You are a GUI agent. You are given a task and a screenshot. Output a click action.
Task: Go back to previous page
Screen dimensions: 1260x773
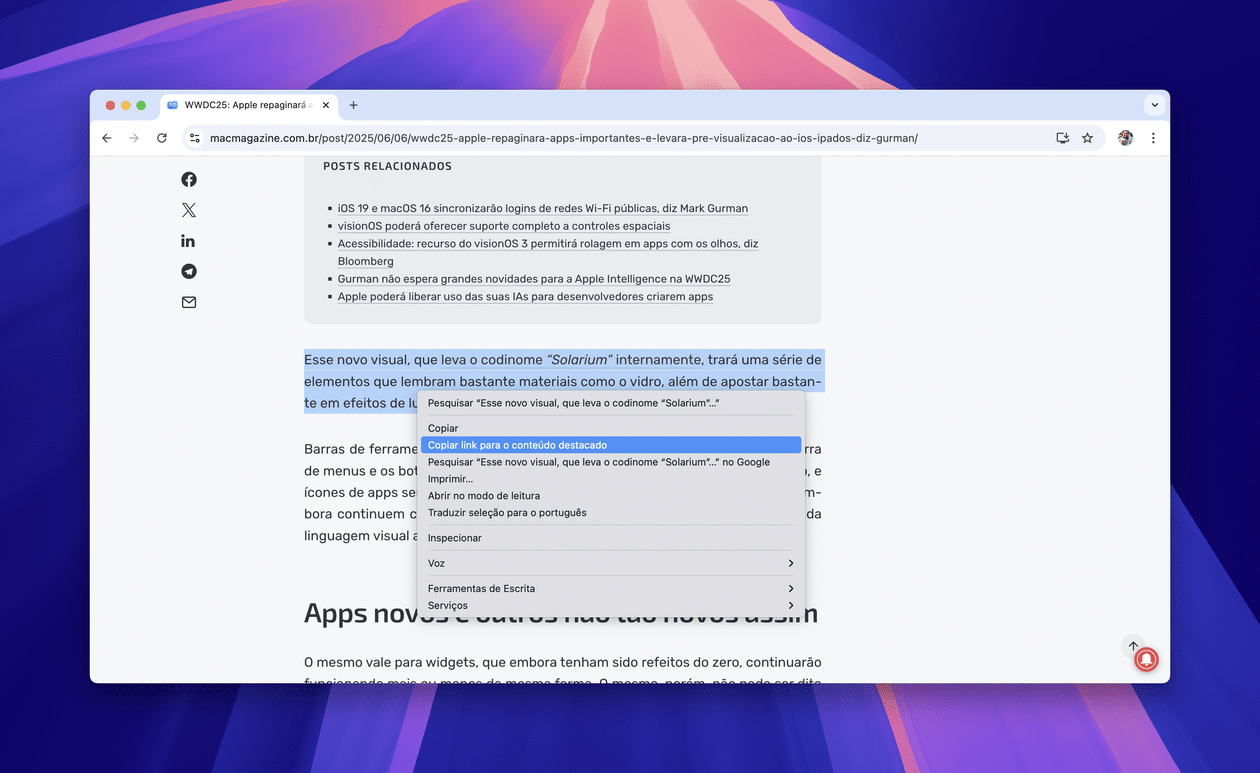pyautogui.click(x=107, y=138)
